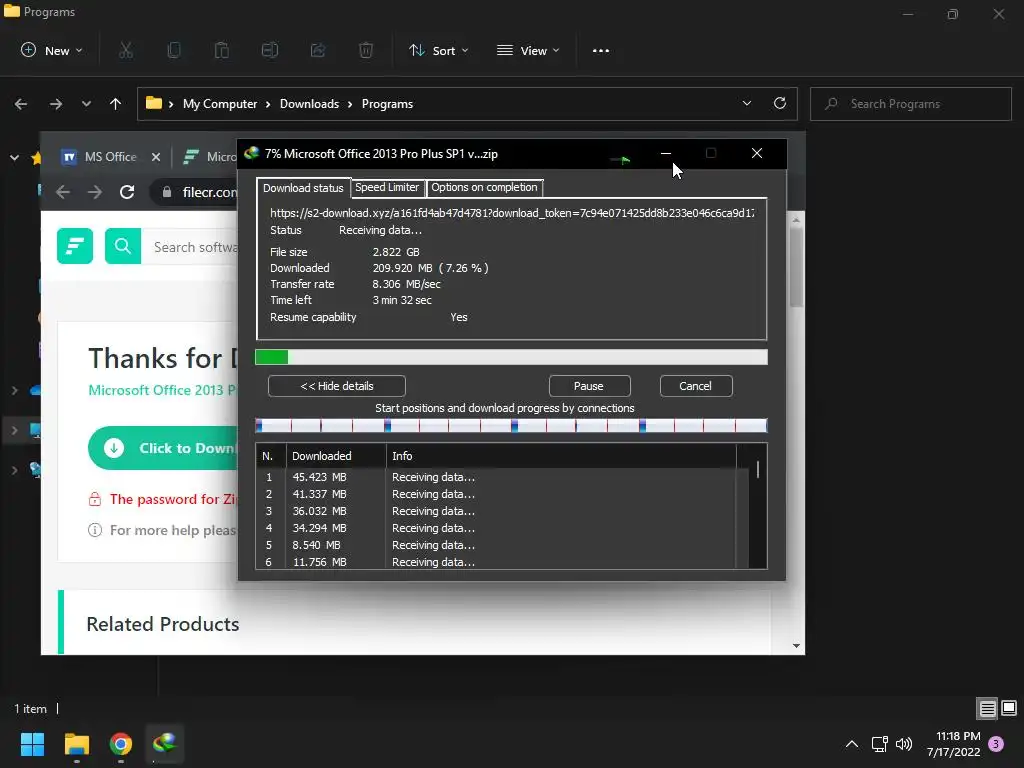The image size is (1024, 768).
Task: Click the green search icon on filecr
Action: (123, 246)
